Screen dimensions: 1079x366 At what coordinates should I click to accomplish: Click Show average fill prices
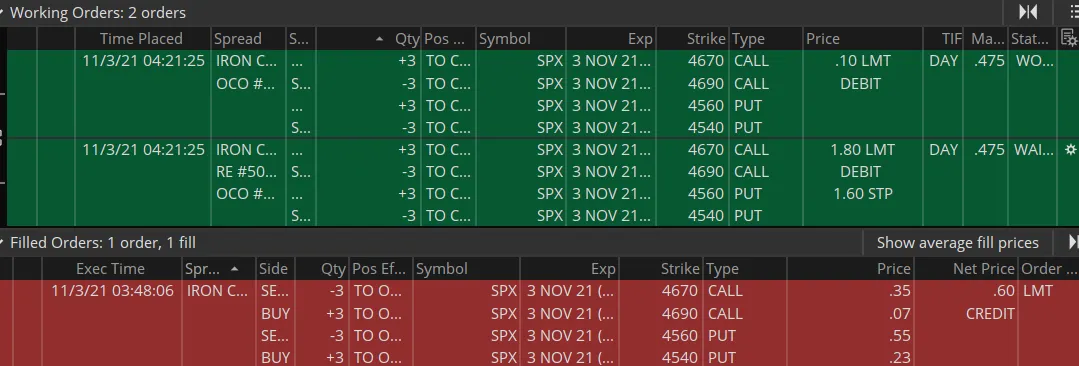pyautogui.click(x=957, y=242)
